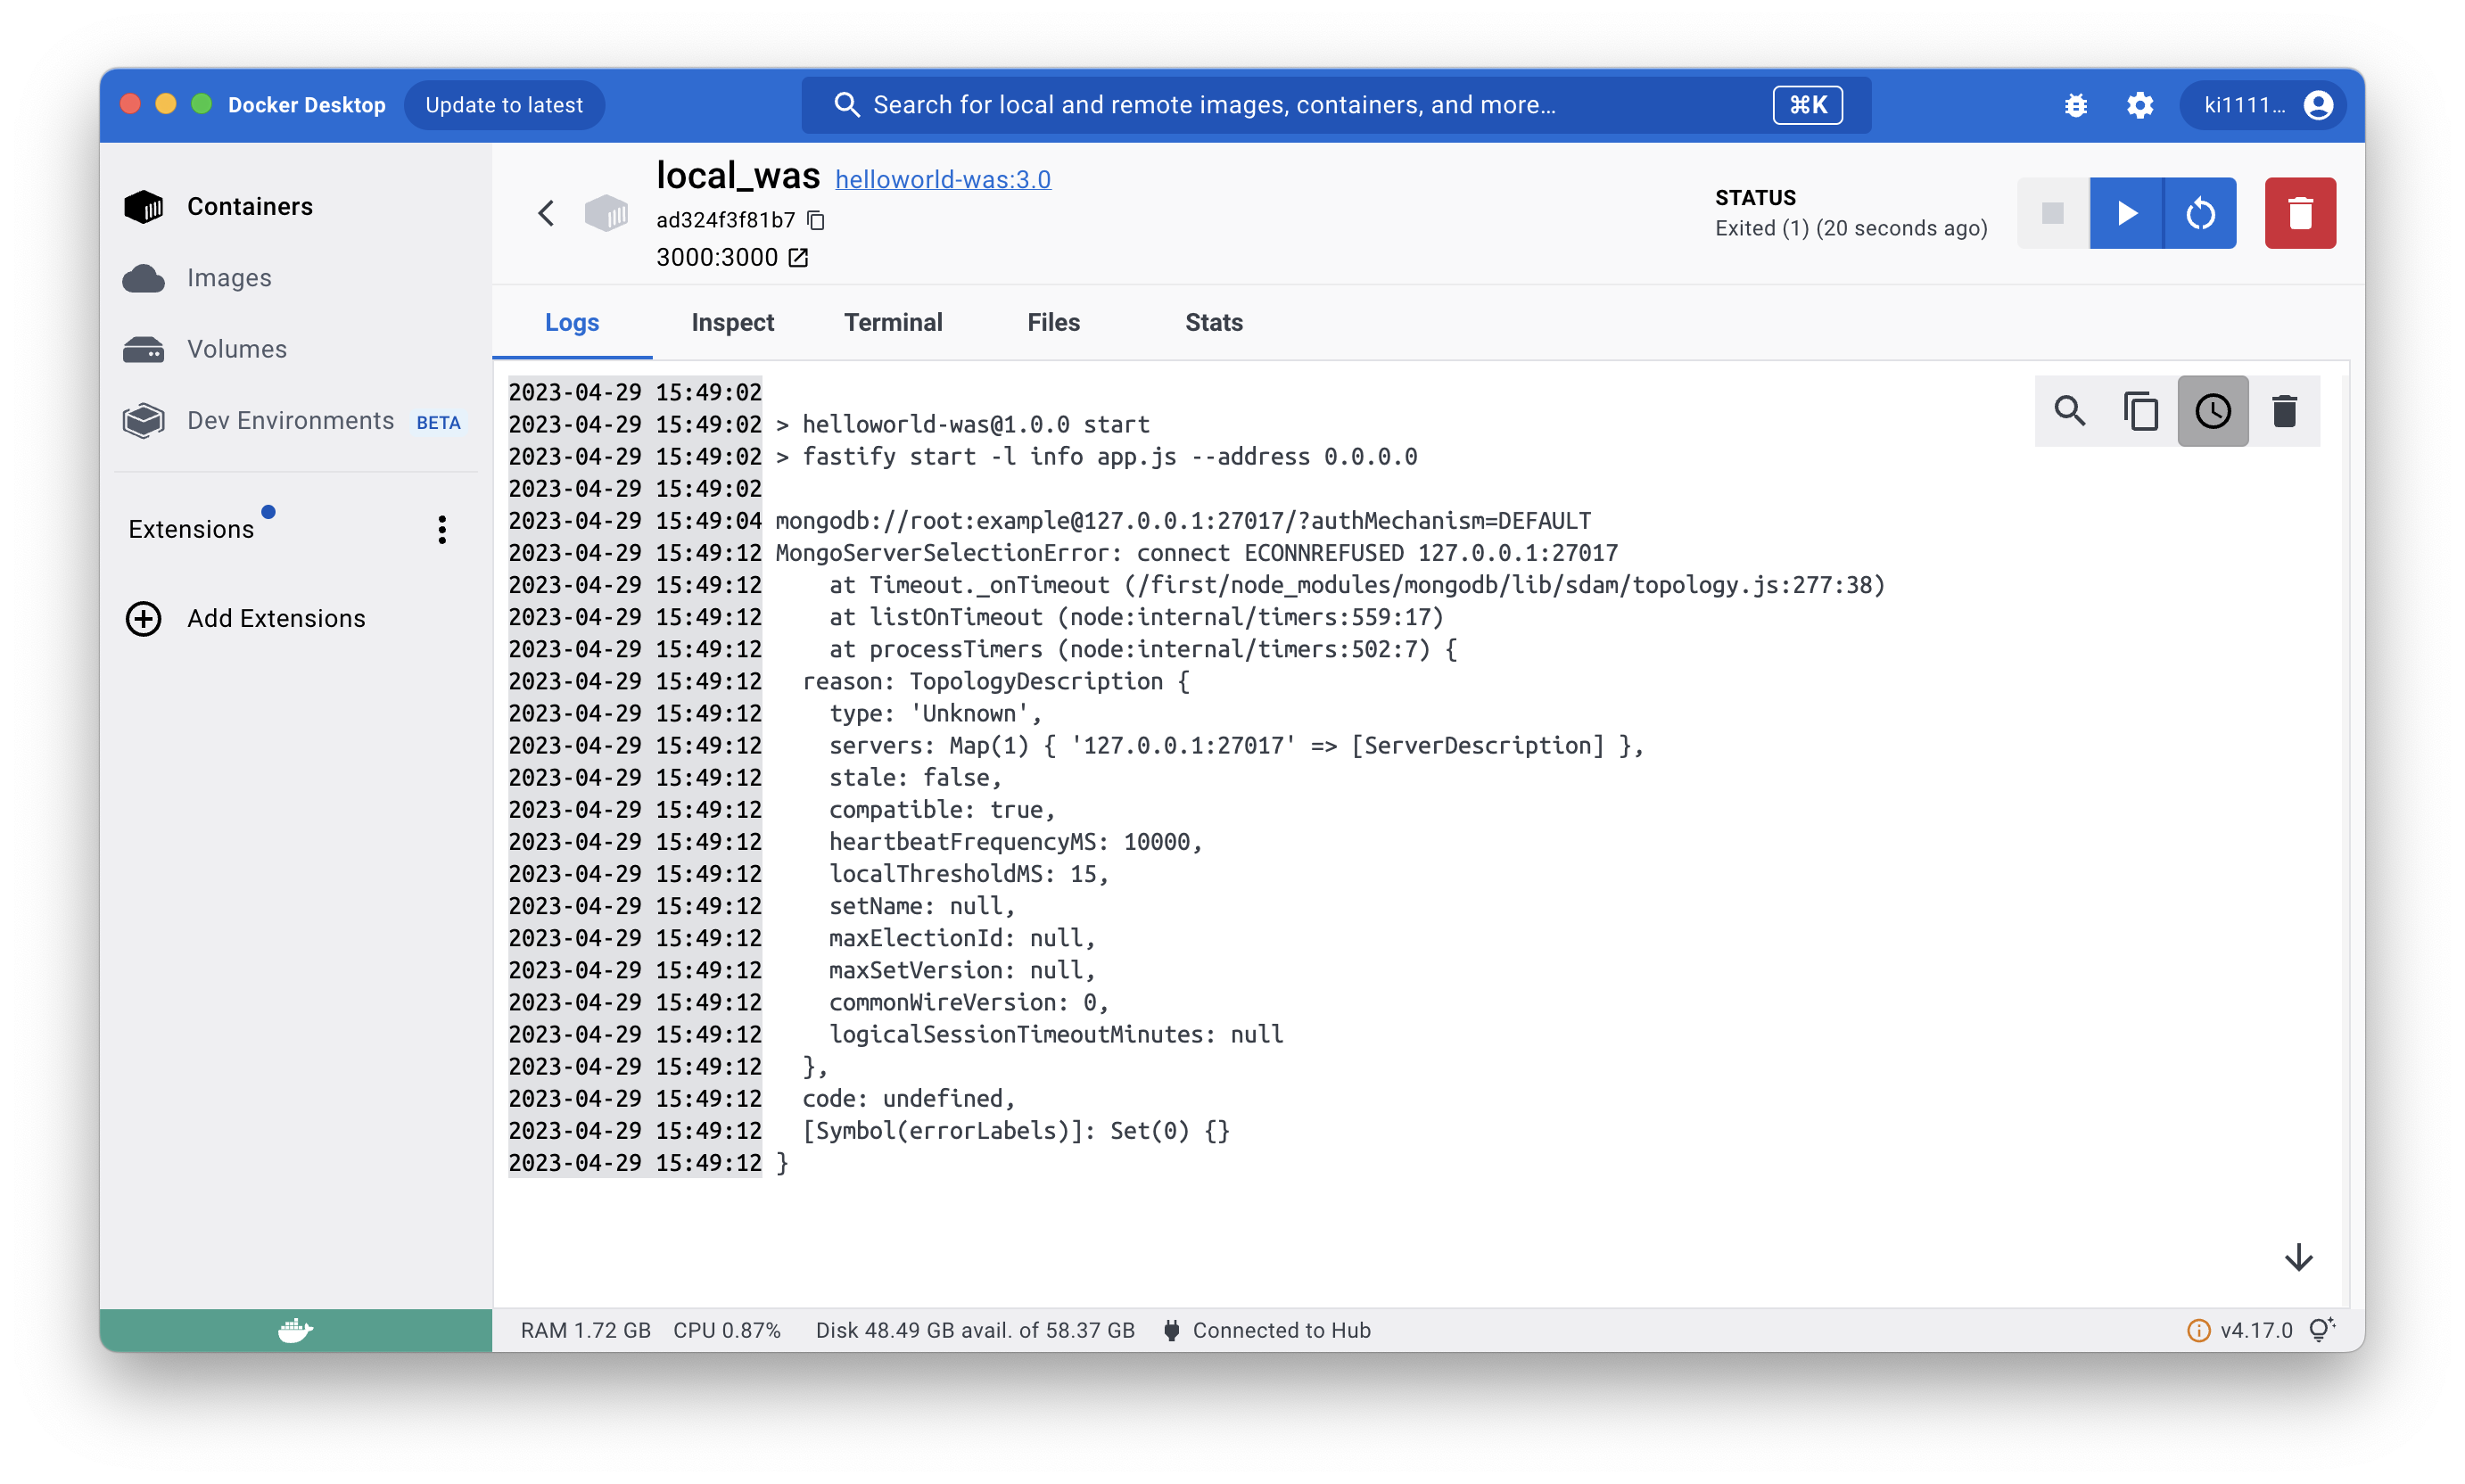Click Disk 48.49 GB avail. status text

[x=975, y=1330]
